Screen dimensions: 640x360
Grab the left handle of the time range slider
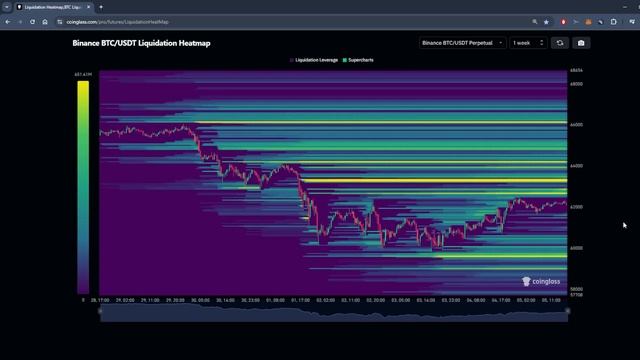pyautogui.click(x=100, y=311)
